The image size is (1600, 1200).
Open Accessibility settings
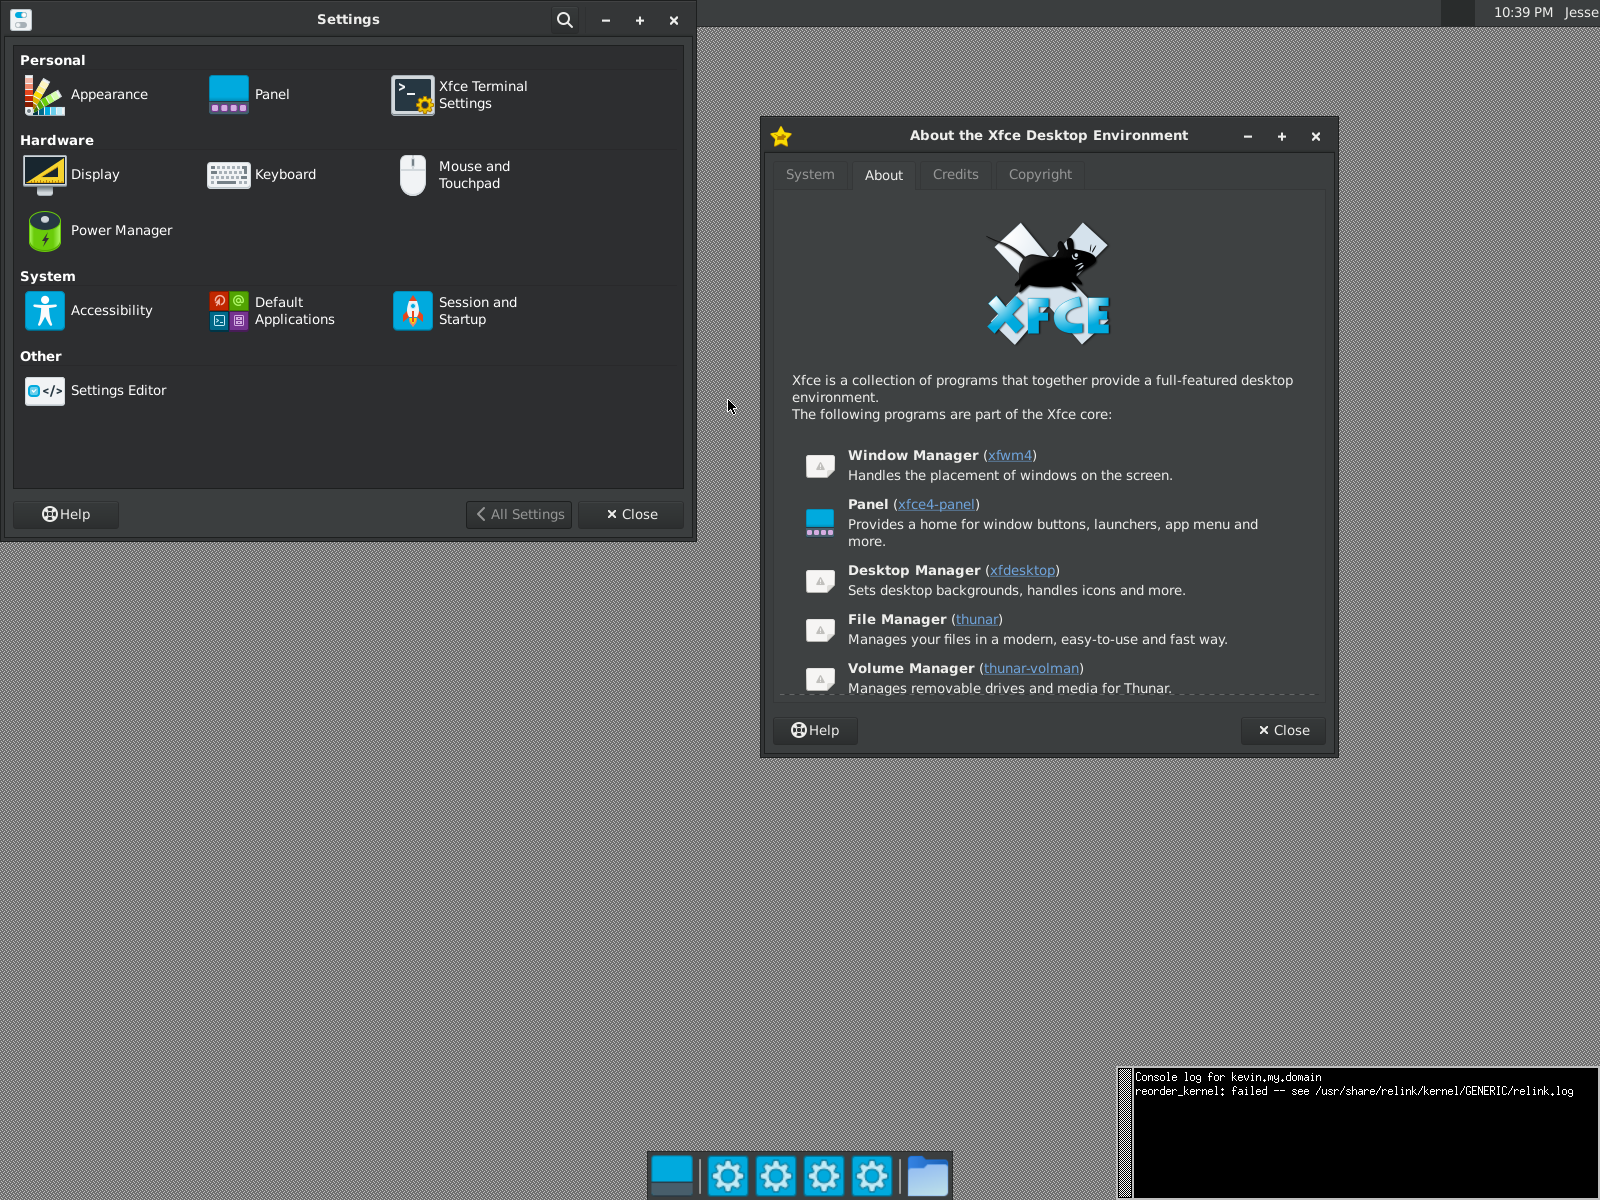tap(88, 311)
